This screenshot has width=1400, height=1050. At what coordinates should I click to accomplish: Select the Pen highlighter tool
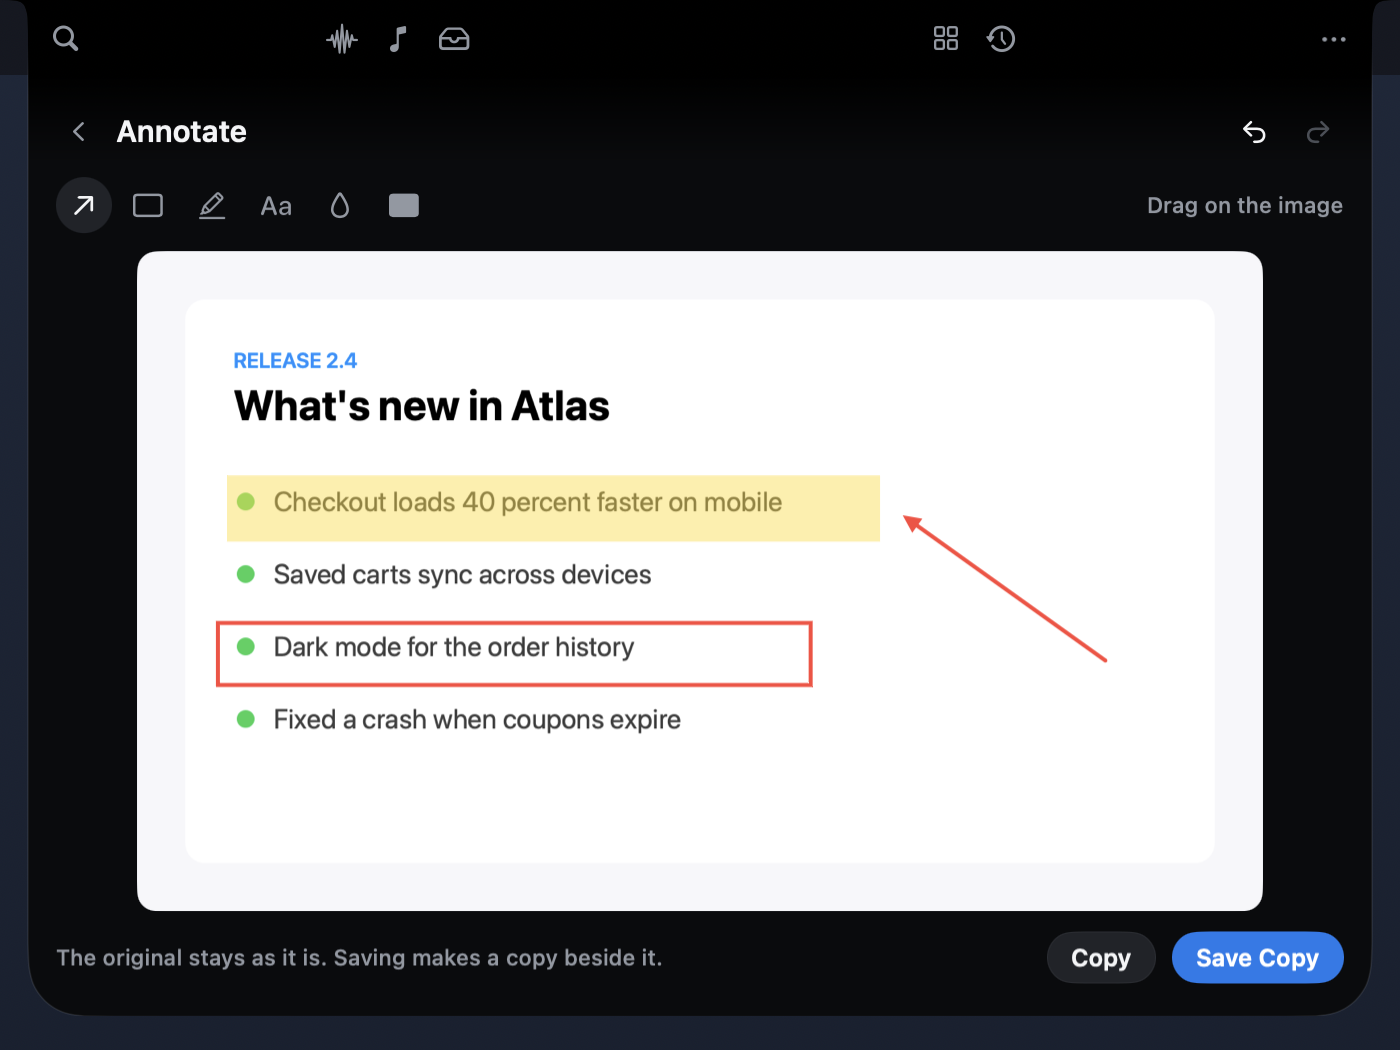pyautogui.click(x=212, y=205)
